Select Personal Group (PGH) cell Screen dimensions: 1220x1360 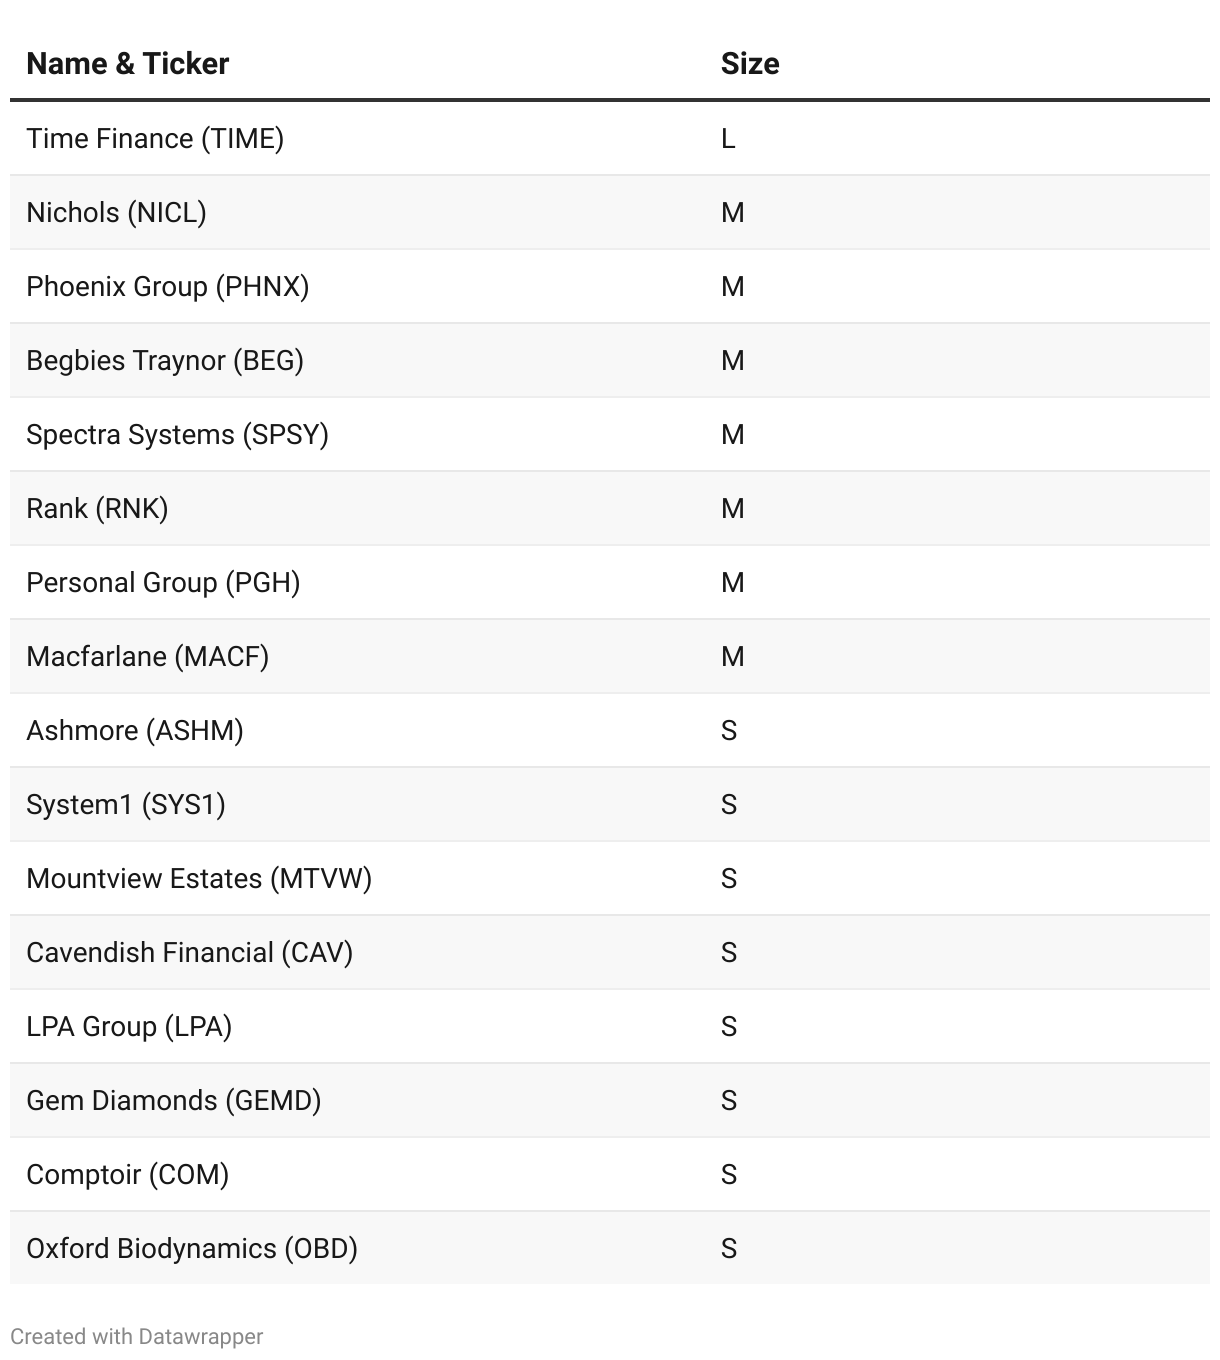163,583
